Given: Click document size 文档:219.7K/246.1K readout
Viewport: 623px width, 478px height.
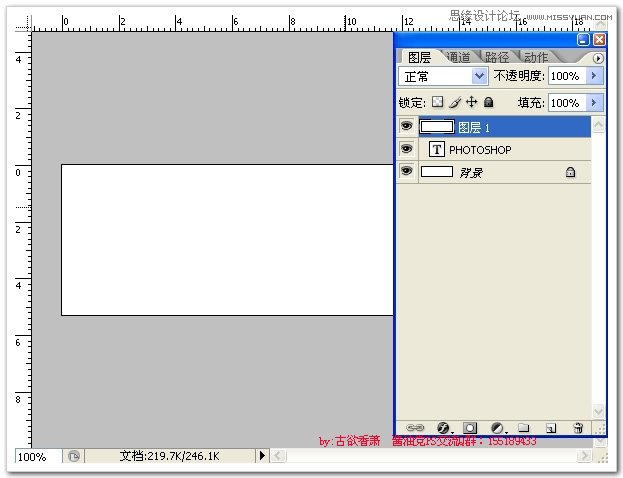Looking at the screenshot, I should 169,456.
